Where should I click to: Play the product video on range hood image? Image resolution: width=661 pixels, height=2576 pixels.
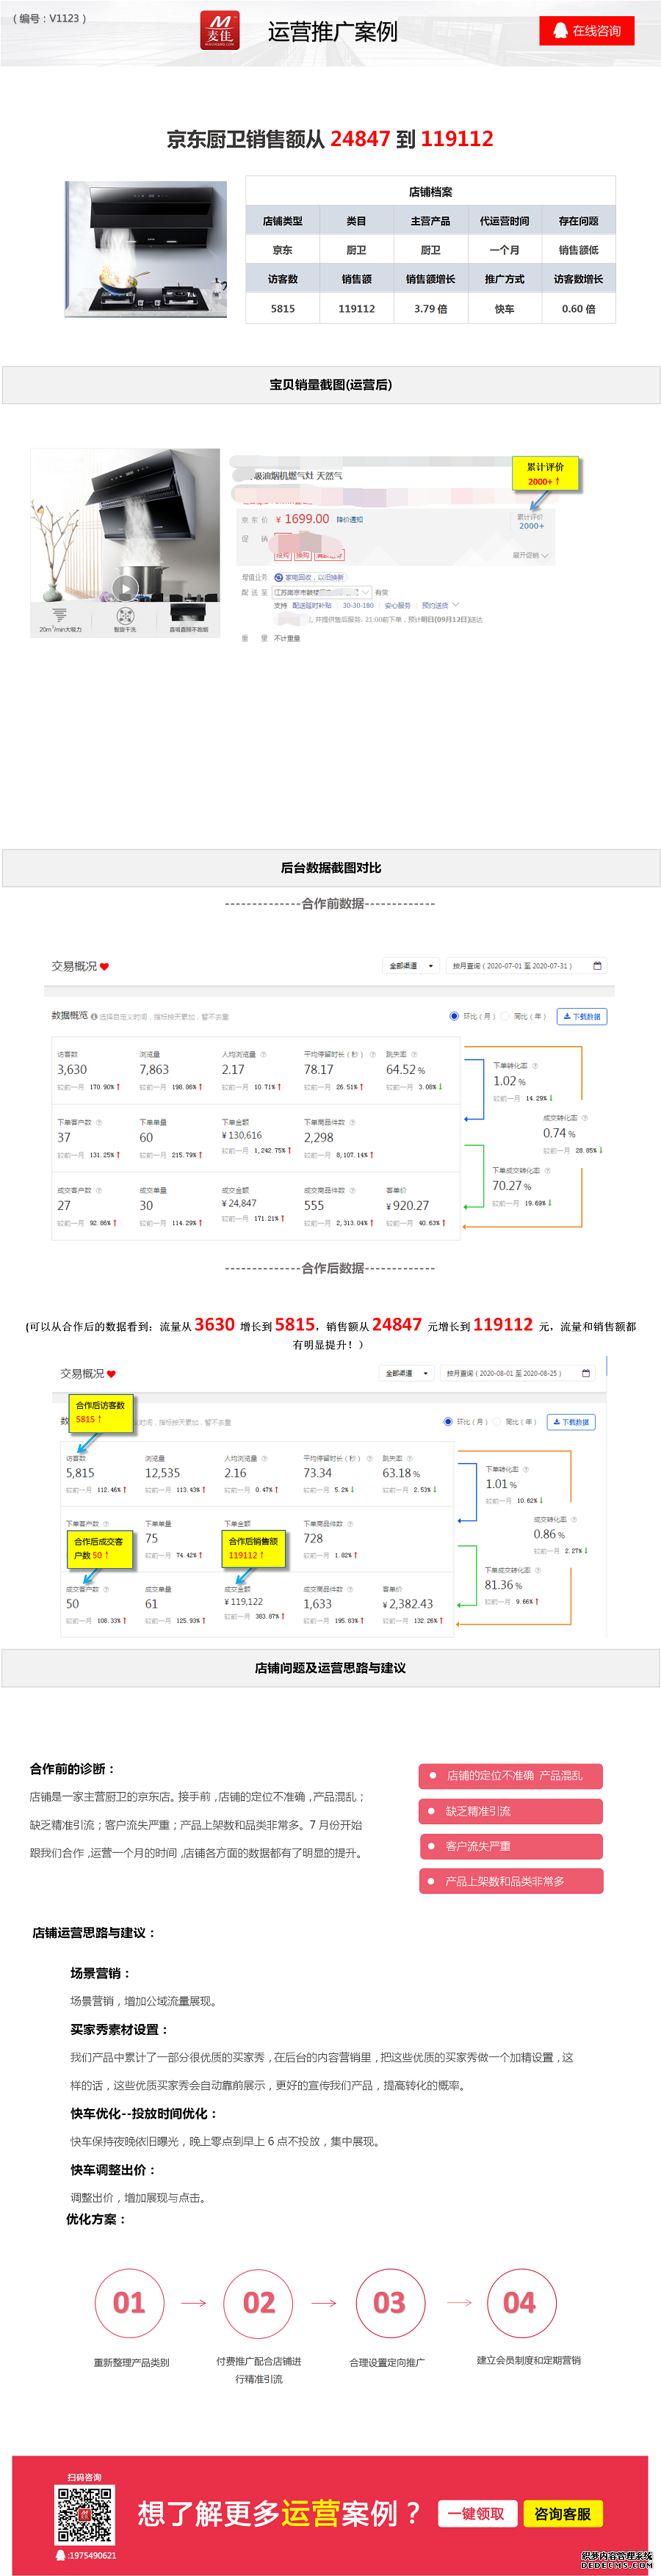[x=125, y=589]
